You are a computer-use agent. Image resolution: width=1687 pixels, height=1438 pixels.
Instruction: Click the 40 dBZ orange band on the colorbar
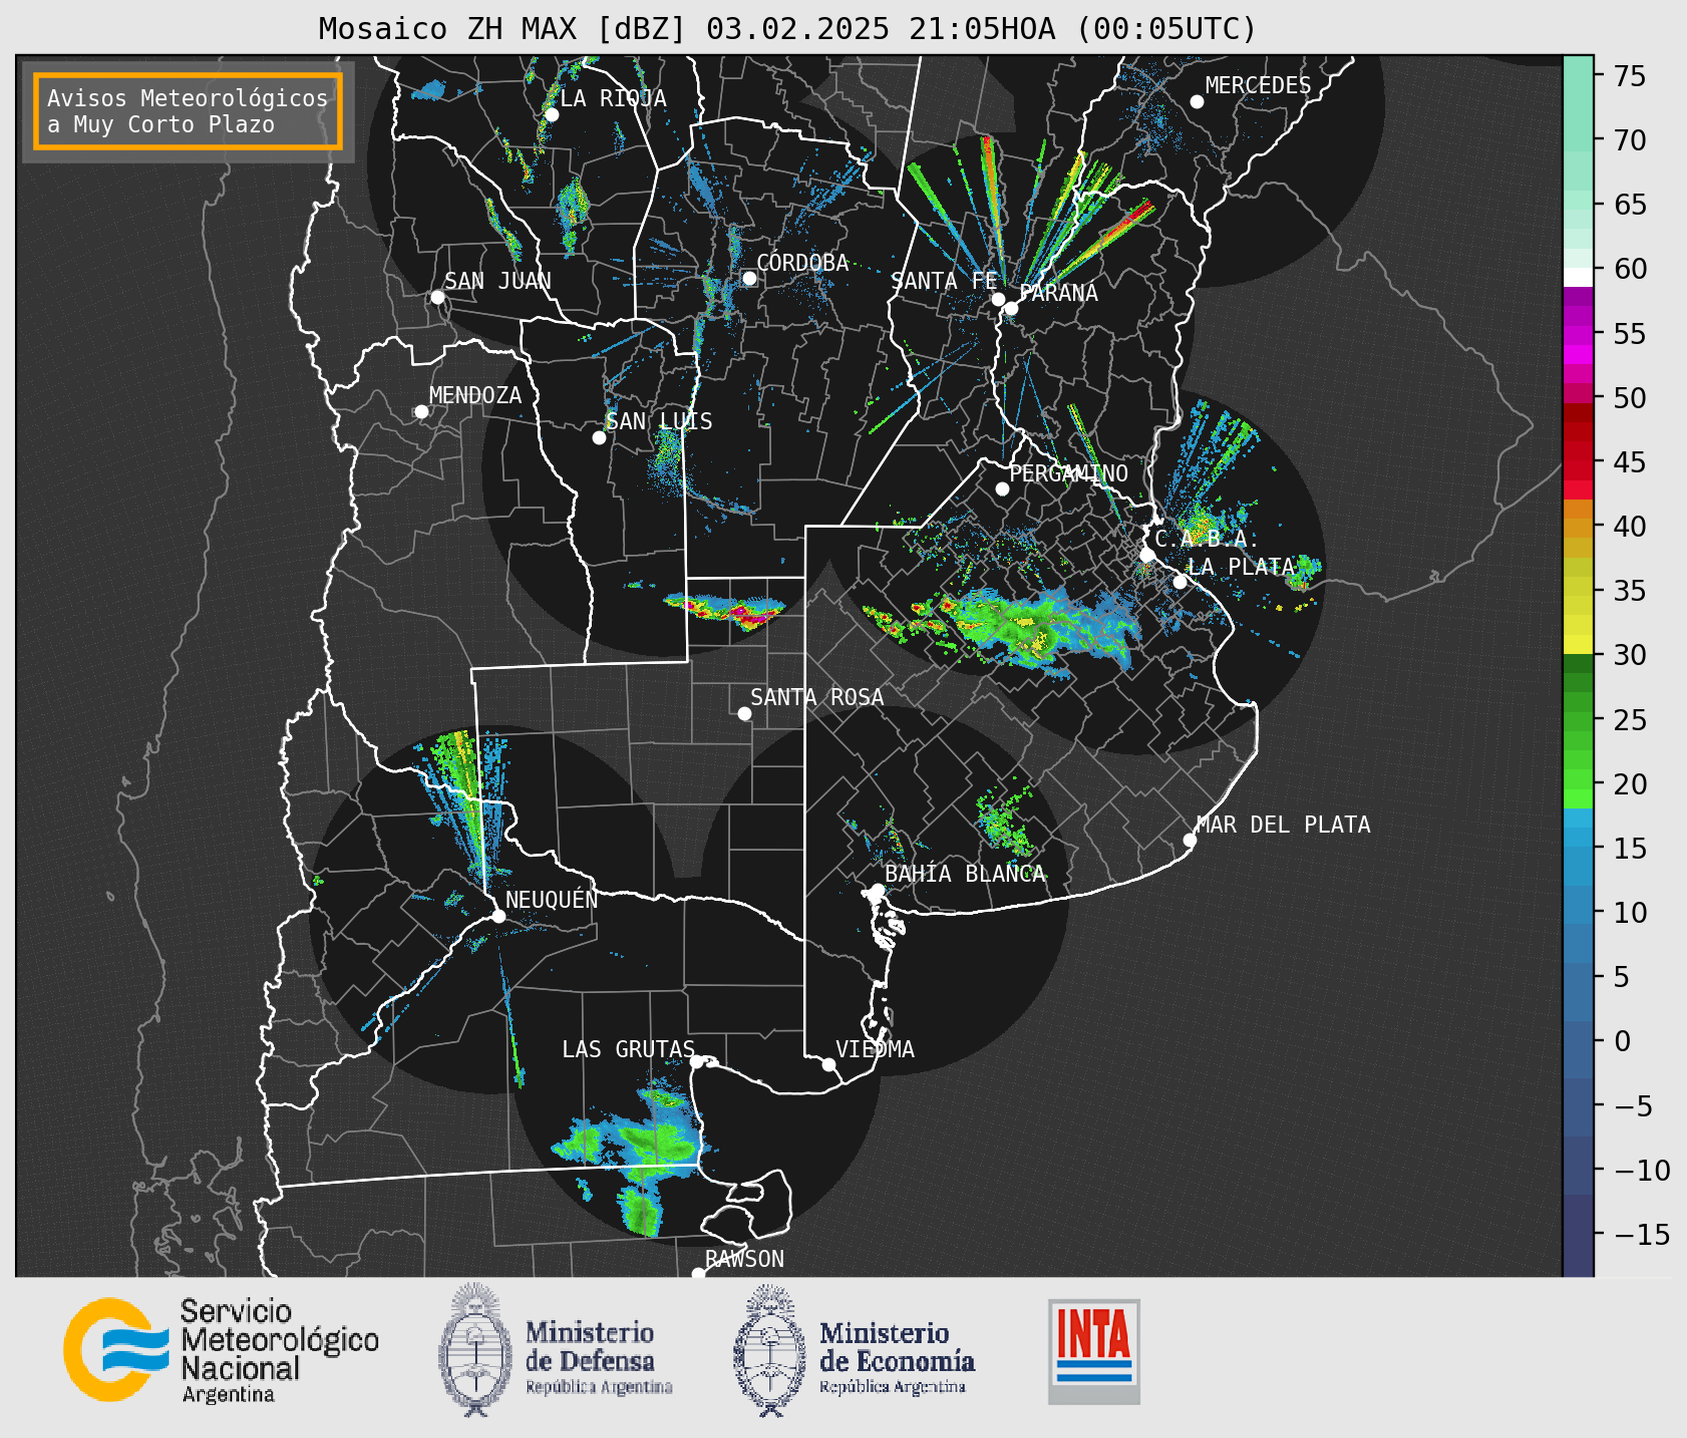(x=1578, y=527)
